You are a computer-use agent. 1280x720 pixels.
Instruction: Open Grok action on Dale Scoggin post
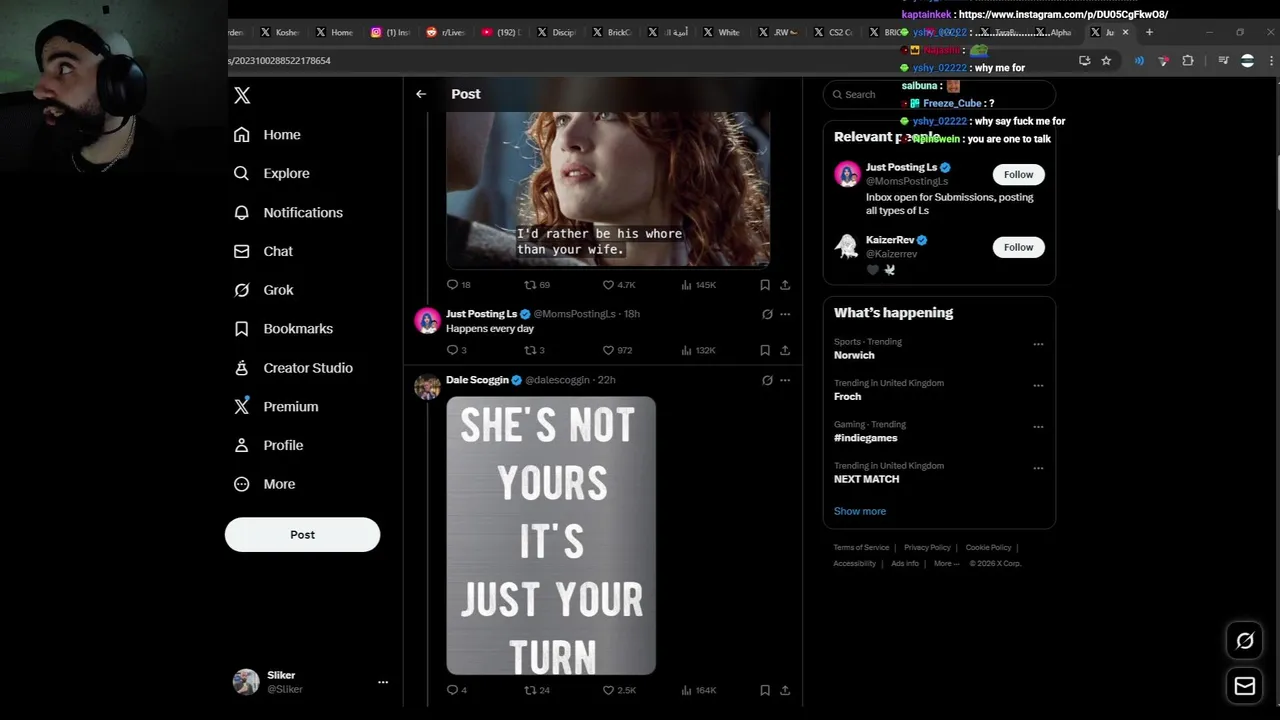[767, 380]
